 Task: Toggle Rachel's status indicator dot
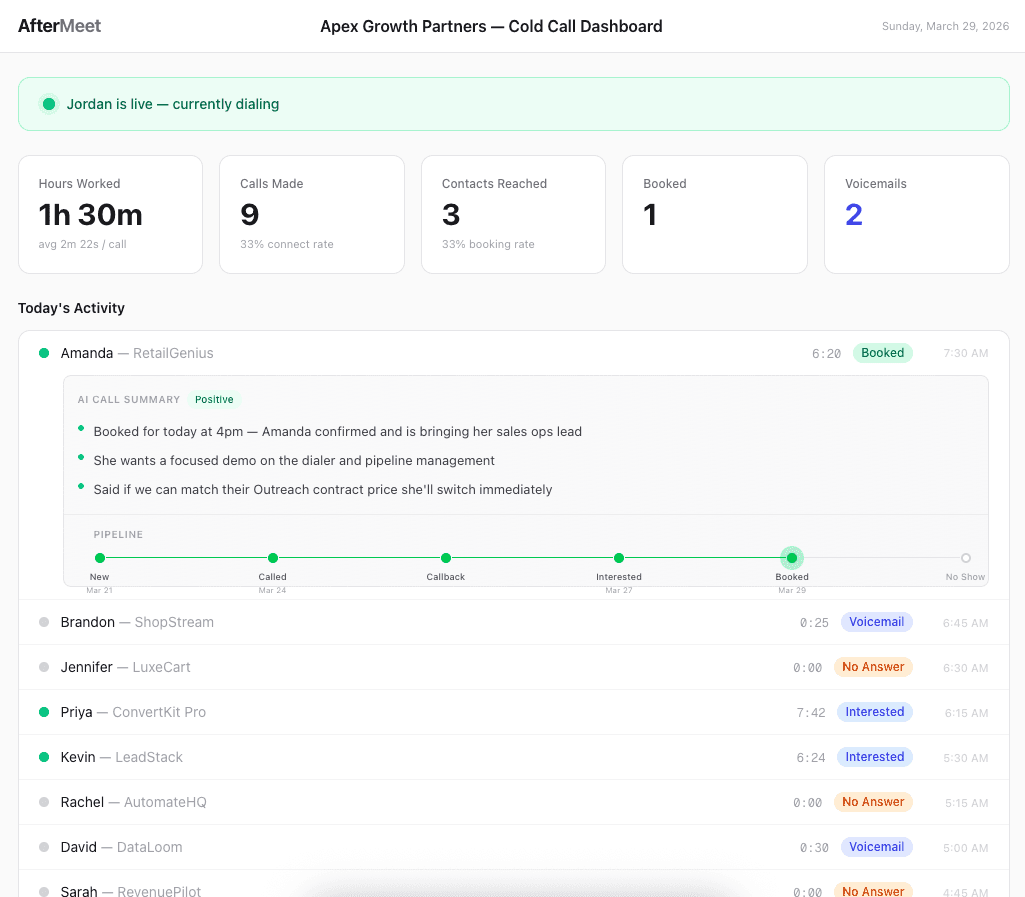[42, 801]
